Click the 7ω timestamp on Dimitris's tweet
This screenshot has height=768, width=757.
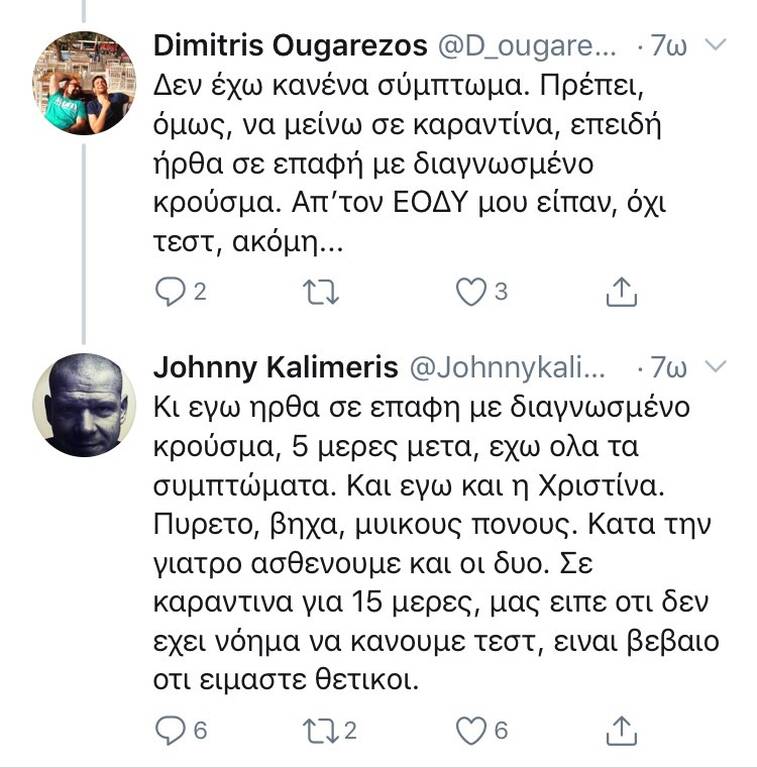pyautogui.click(x=667, y=46)
